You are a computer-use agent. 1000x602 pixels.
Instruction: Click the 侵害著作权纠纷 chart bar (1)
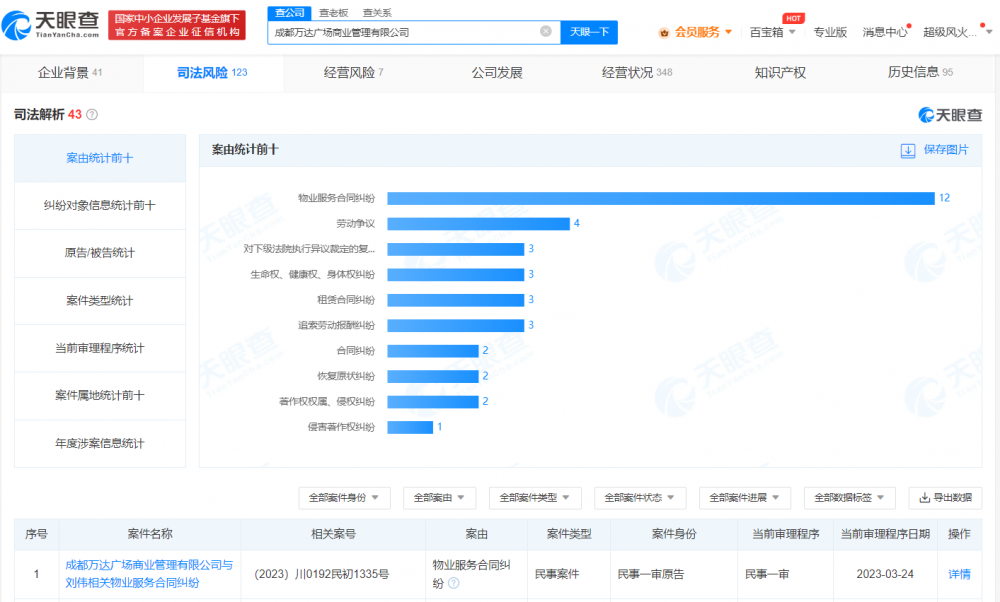coord(410,427)
